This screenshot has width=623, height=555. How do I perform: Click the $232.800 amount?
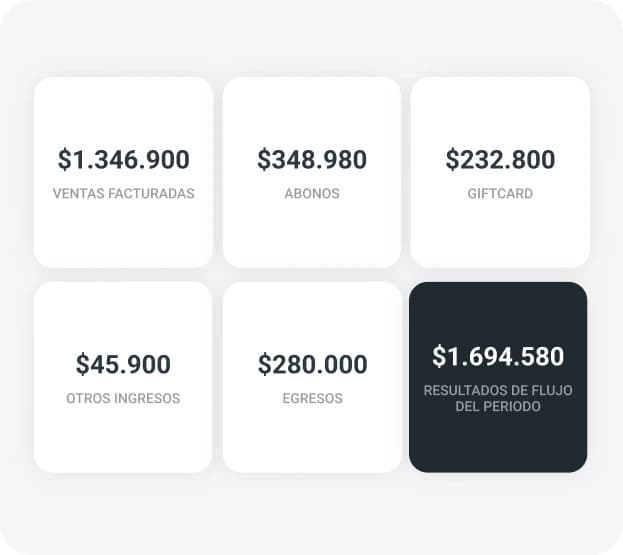pos(500,160)
